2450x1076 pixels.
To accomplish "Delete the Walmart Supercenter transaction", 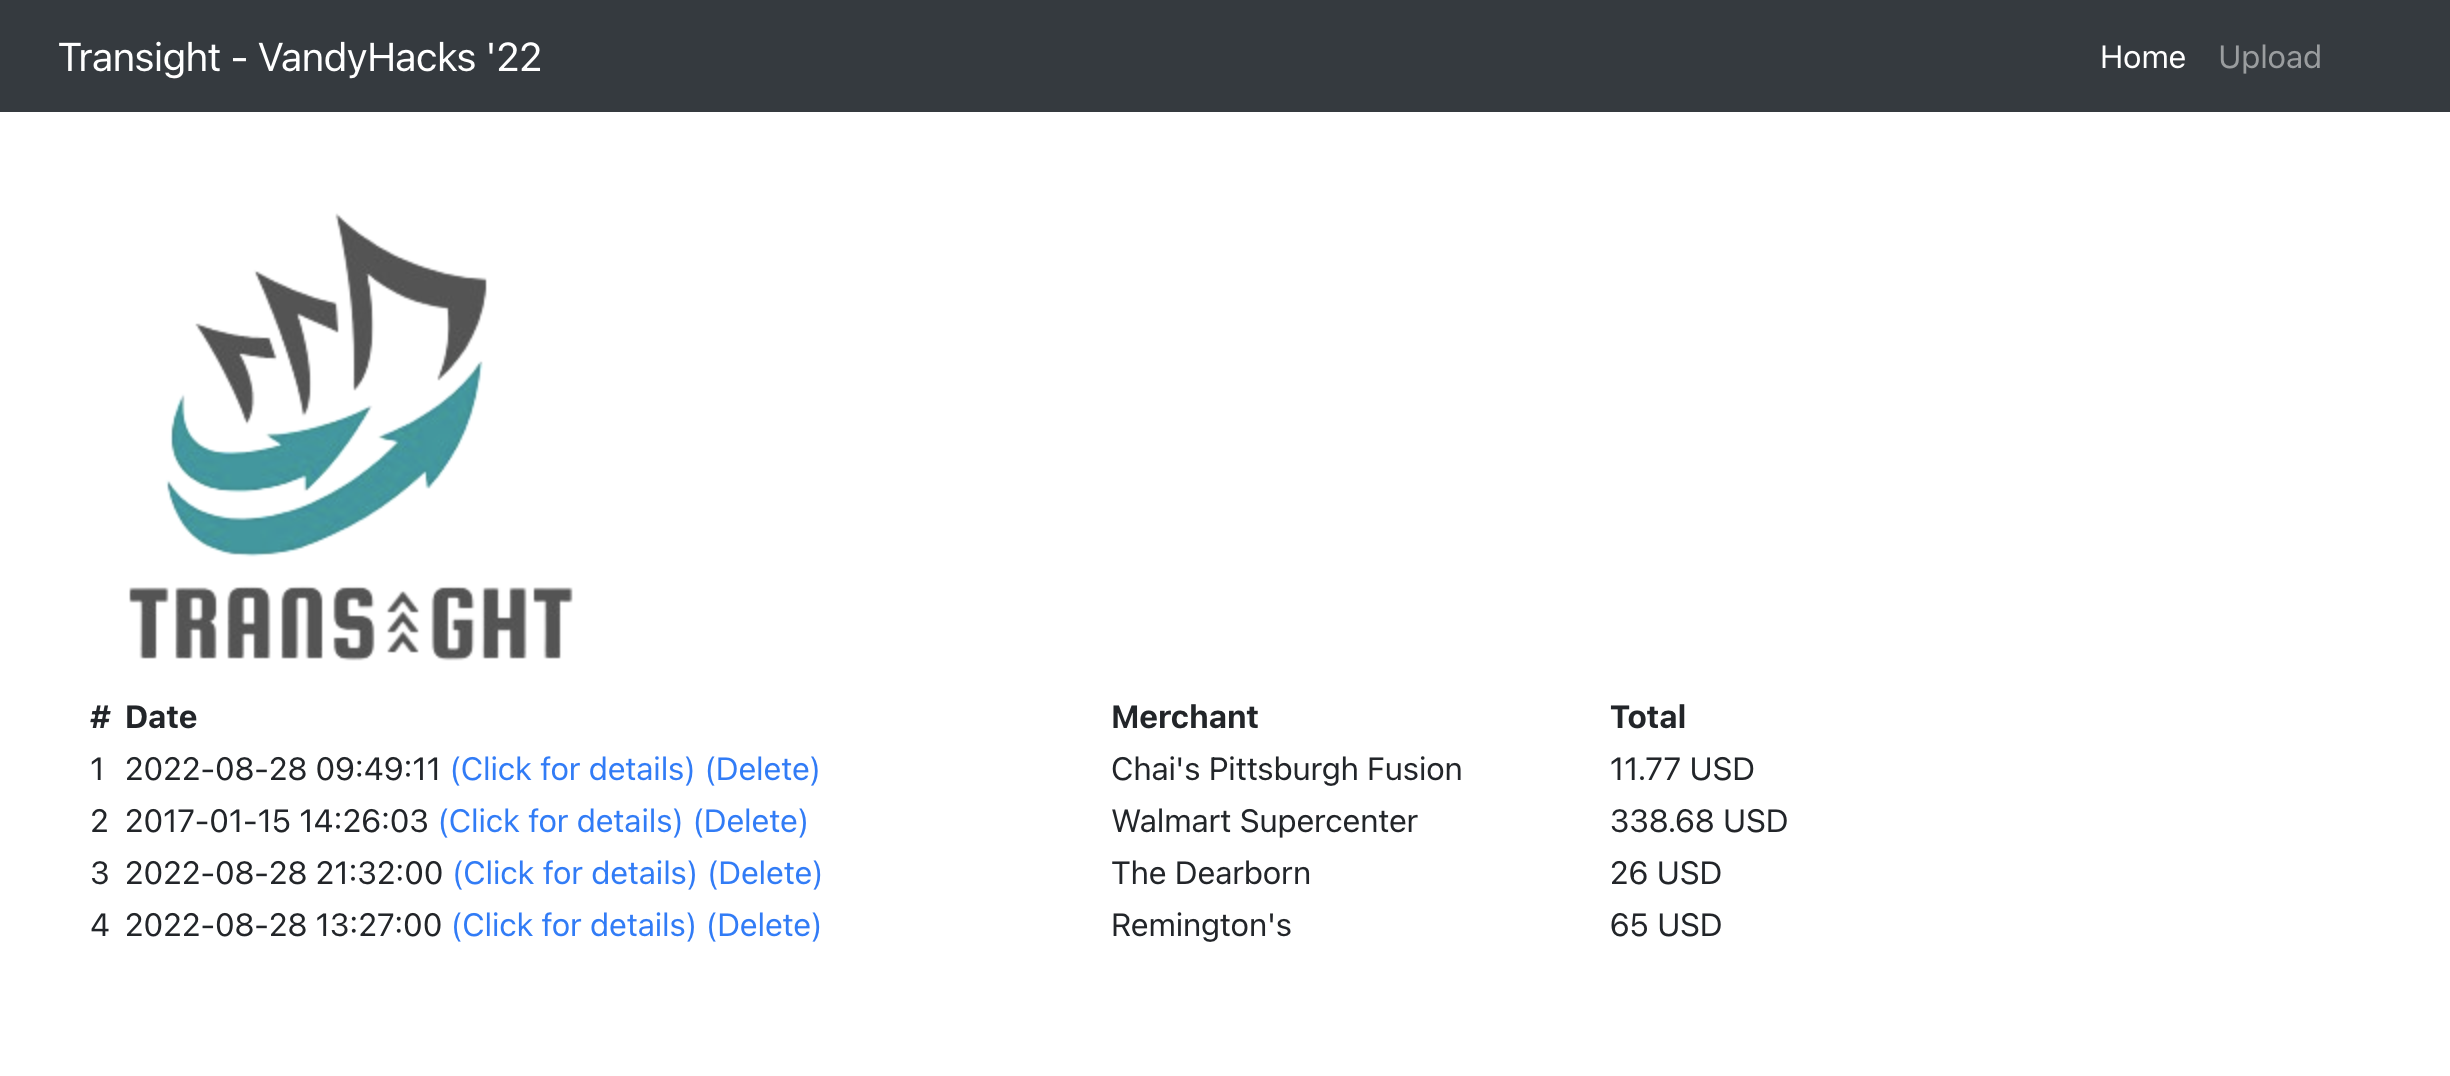I will [x=750, y=821].
